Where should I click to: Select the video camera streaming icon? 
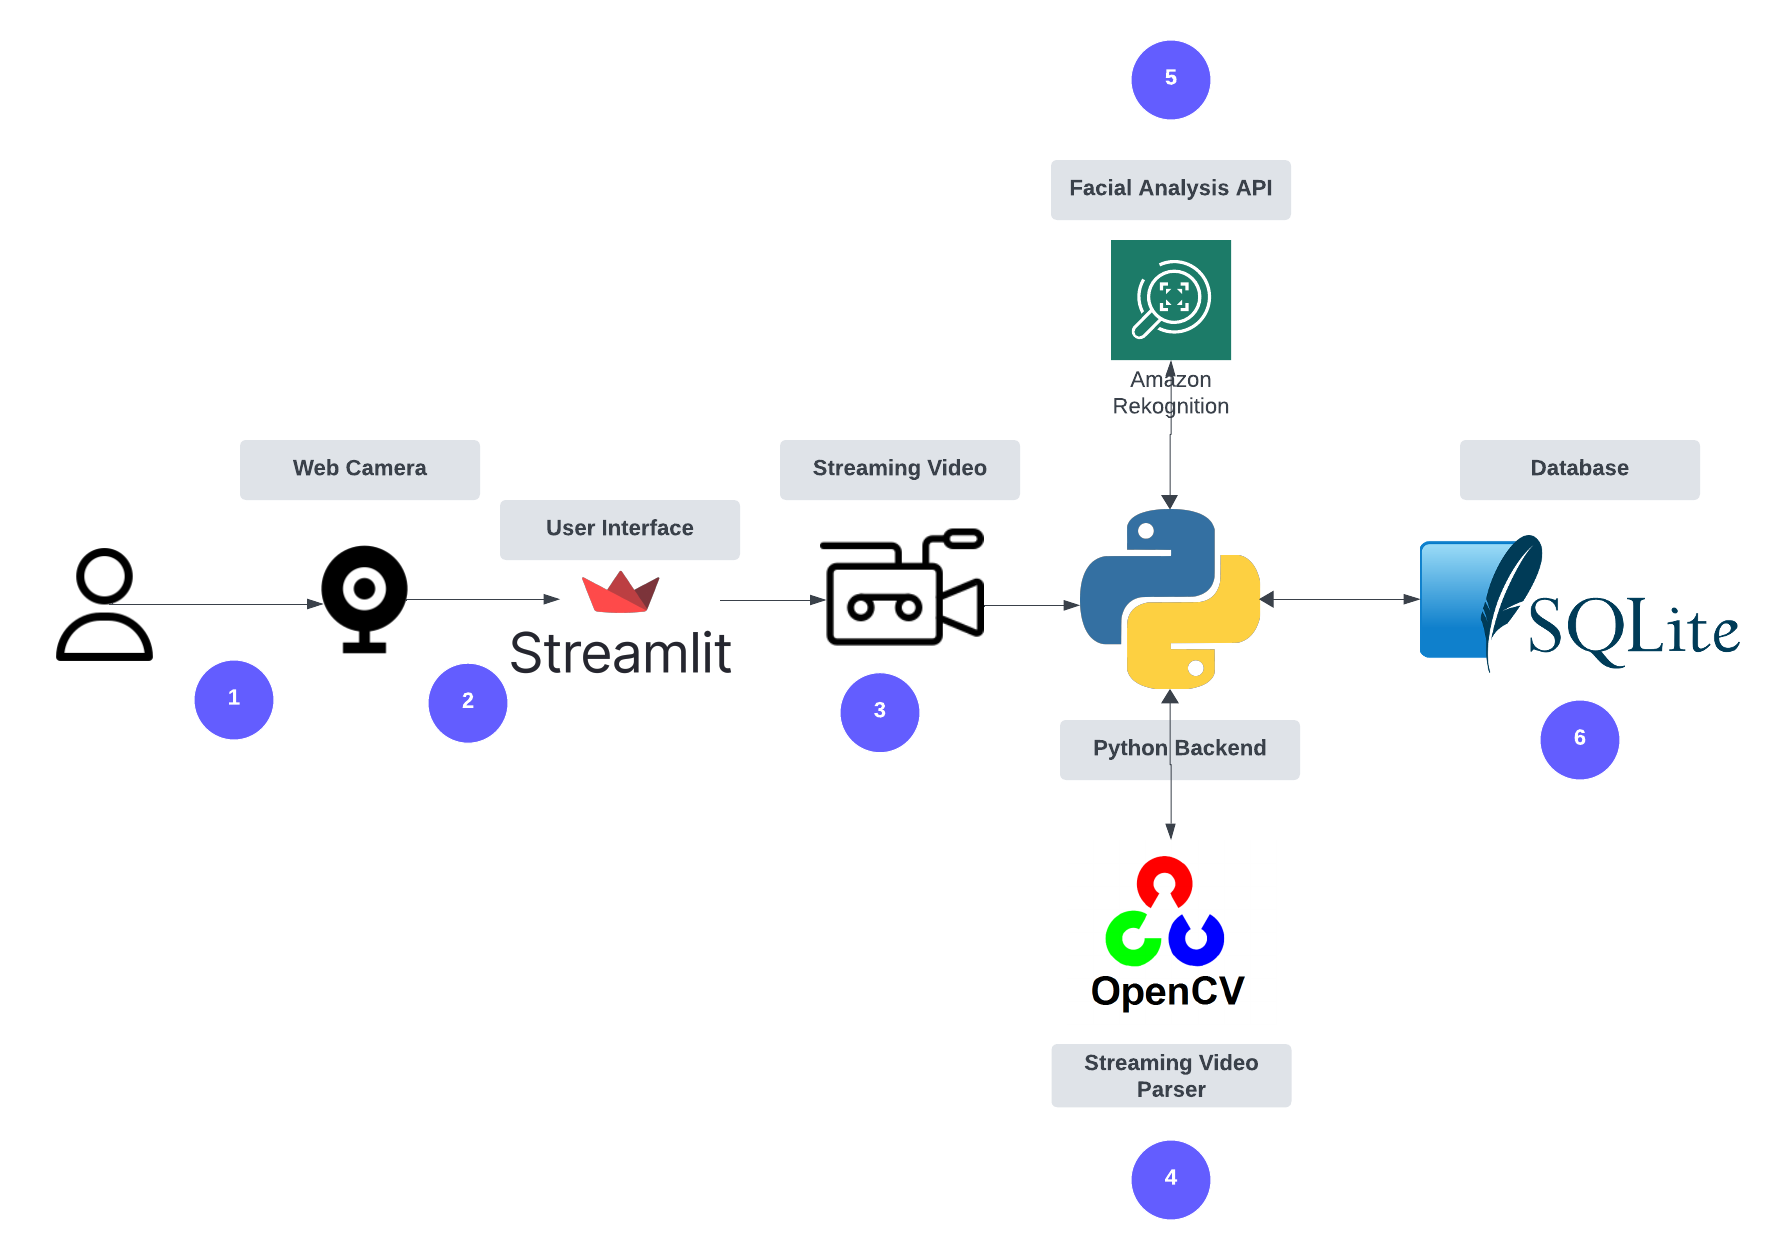[902, 587]
